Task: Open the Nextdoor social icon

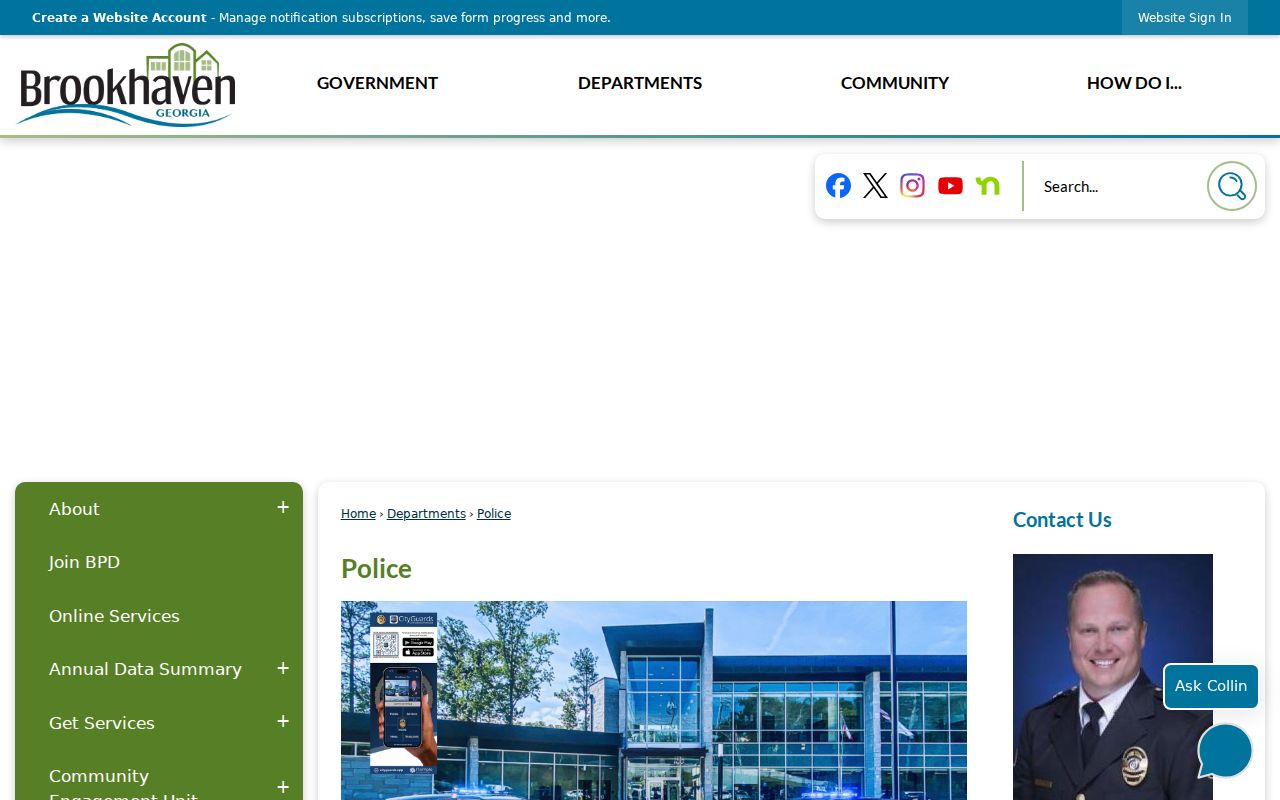Action: click(988, 186)
